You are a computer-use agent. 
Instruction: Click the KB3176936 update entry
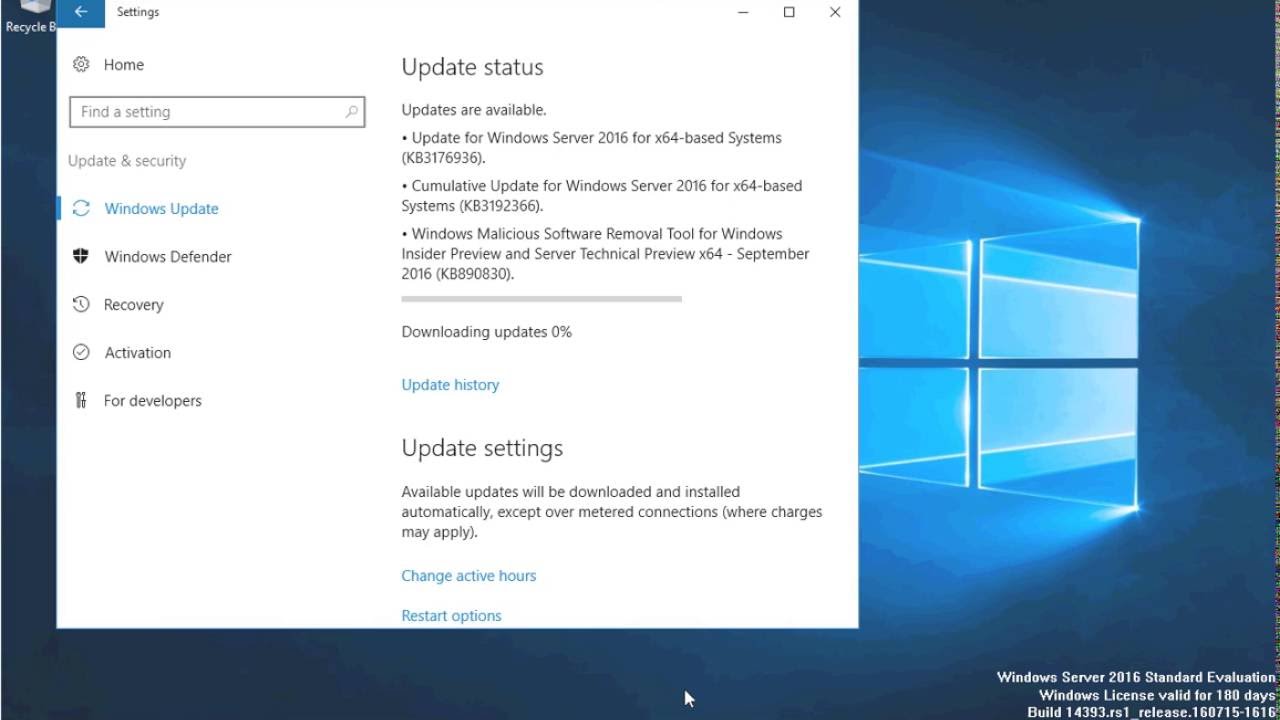592,148
